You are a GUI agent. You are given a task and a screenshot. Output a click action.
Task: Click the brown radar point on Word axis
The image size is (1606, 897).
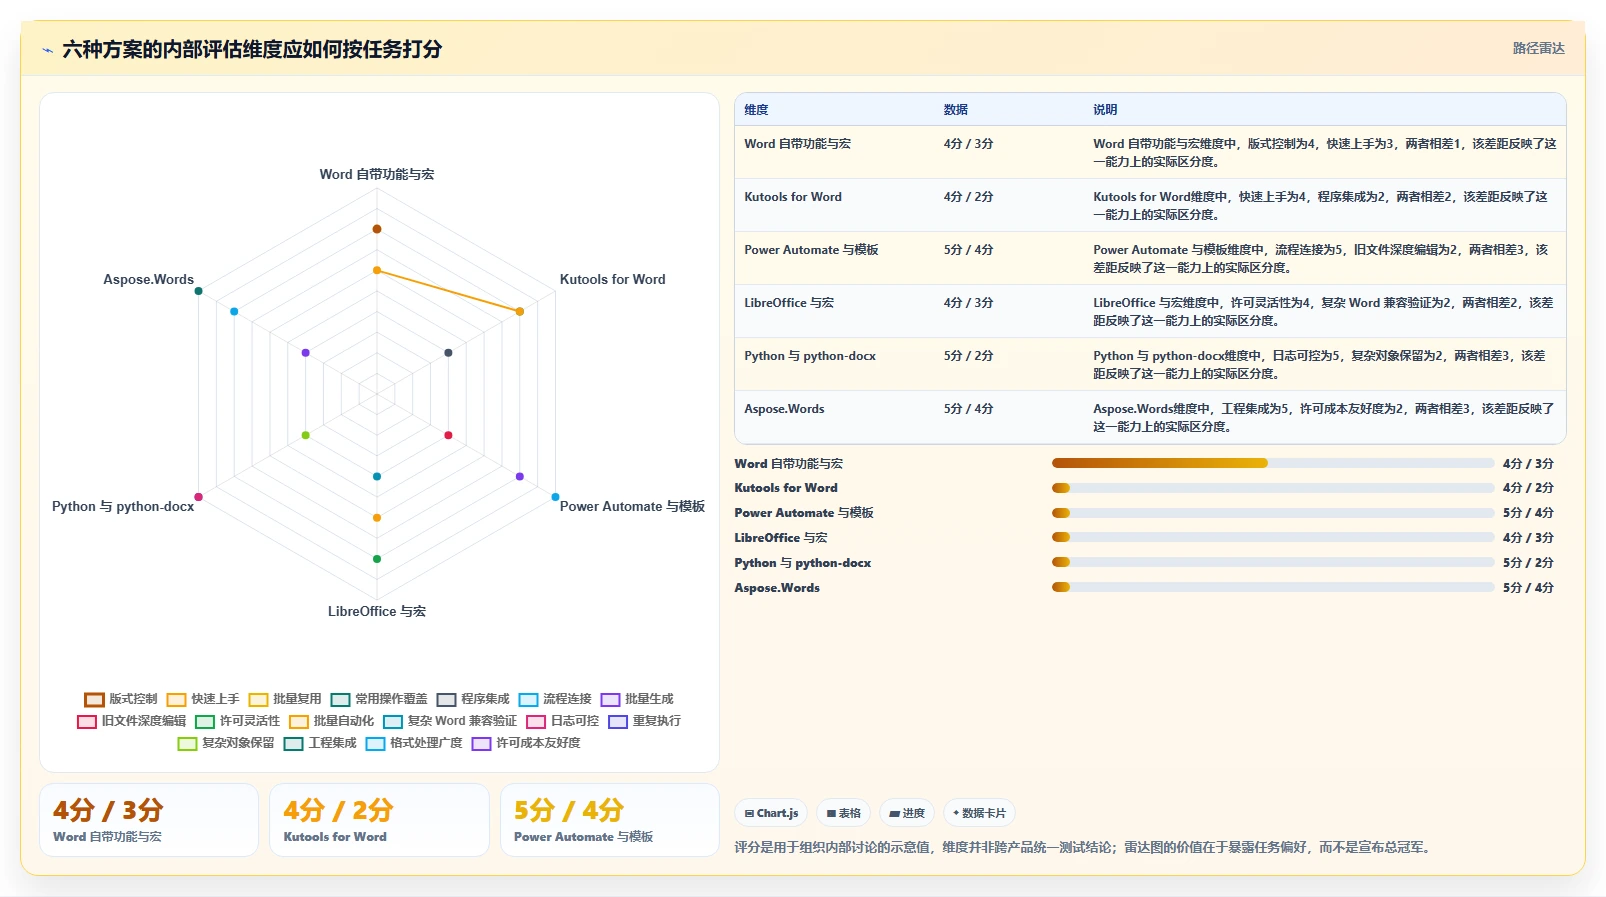pyautogui.click(x=377, y=229)
